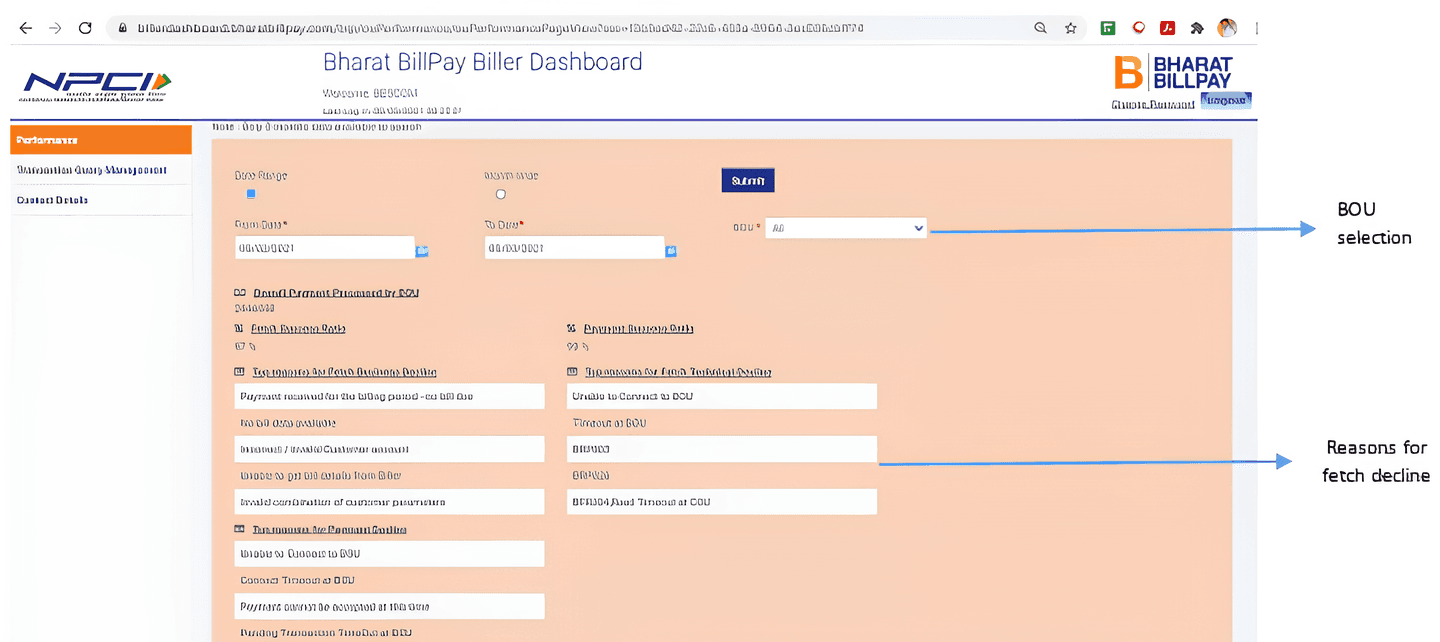The height and width of the screenshot is (642, 1440).
Task: Click the browser address bar URL
Action: (x=500, y=28)
